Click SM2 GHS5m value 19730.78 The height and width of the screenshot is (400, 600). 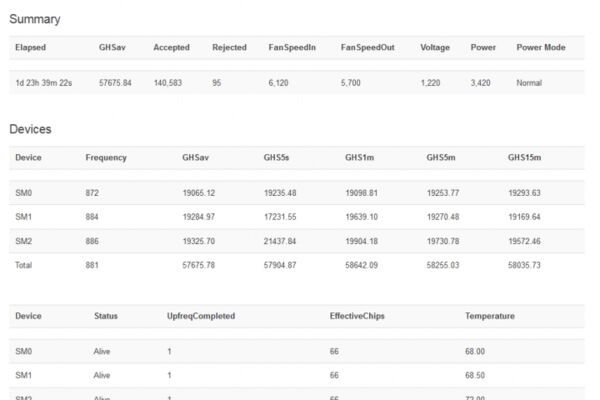(x=443, y=242)
